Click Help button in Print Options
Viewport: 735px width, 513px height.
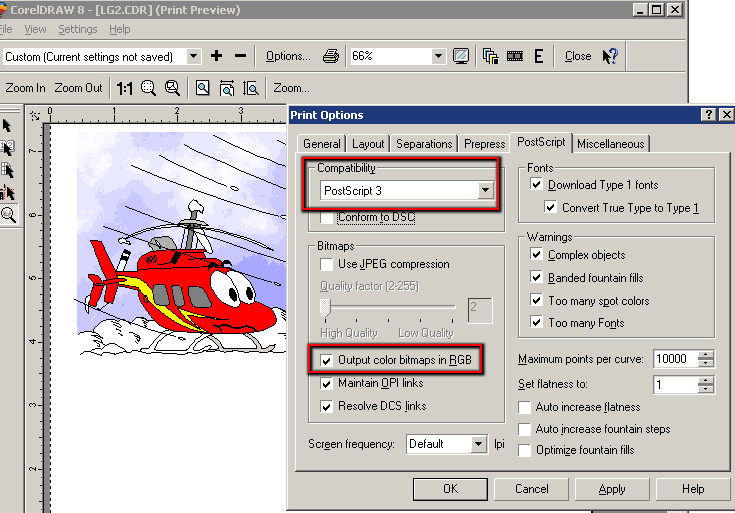[x=693, y=489]
